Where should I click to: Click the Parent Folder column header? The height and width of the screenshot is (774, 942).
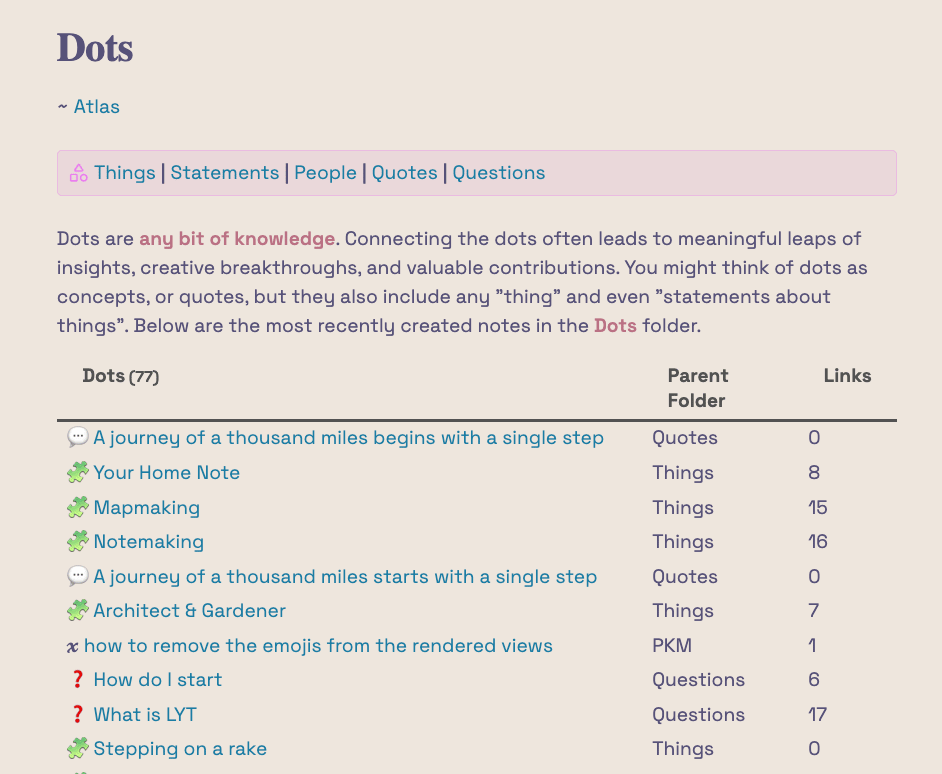coord(698,388)
